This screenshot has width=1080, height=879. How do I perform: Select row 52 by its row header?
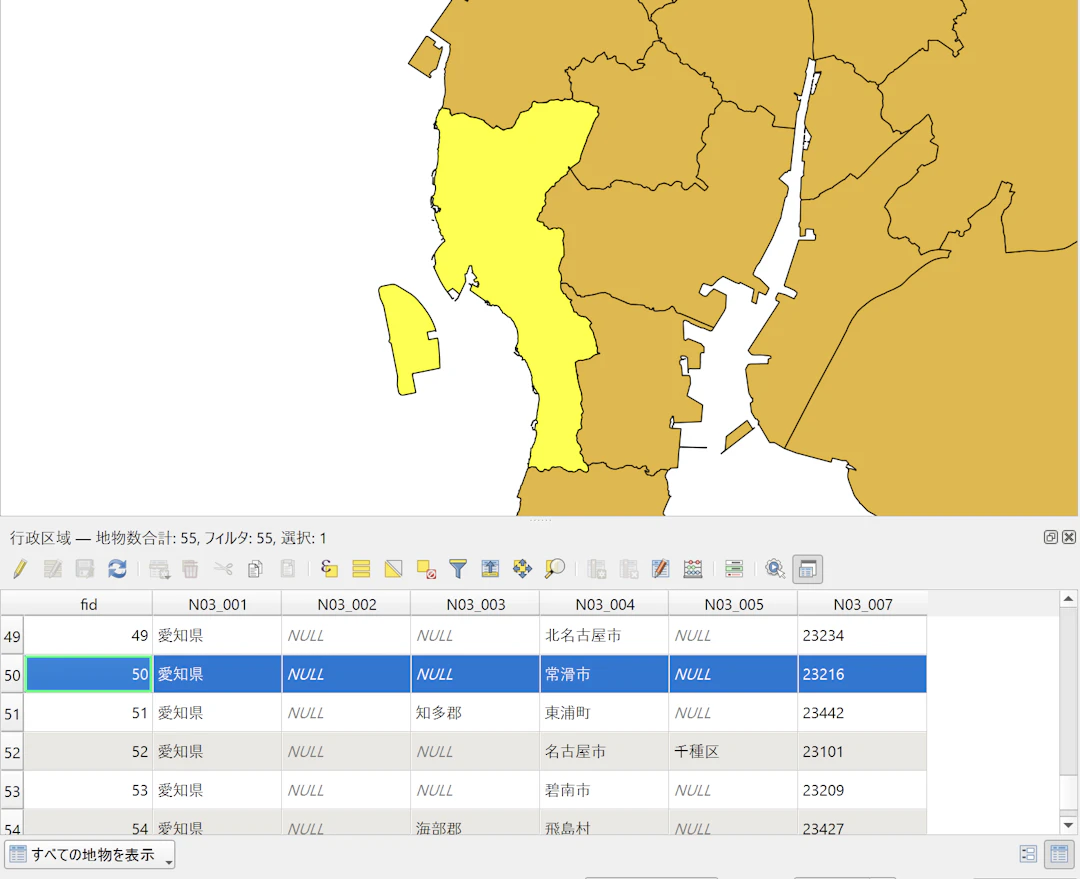click(x=12, y=752)
